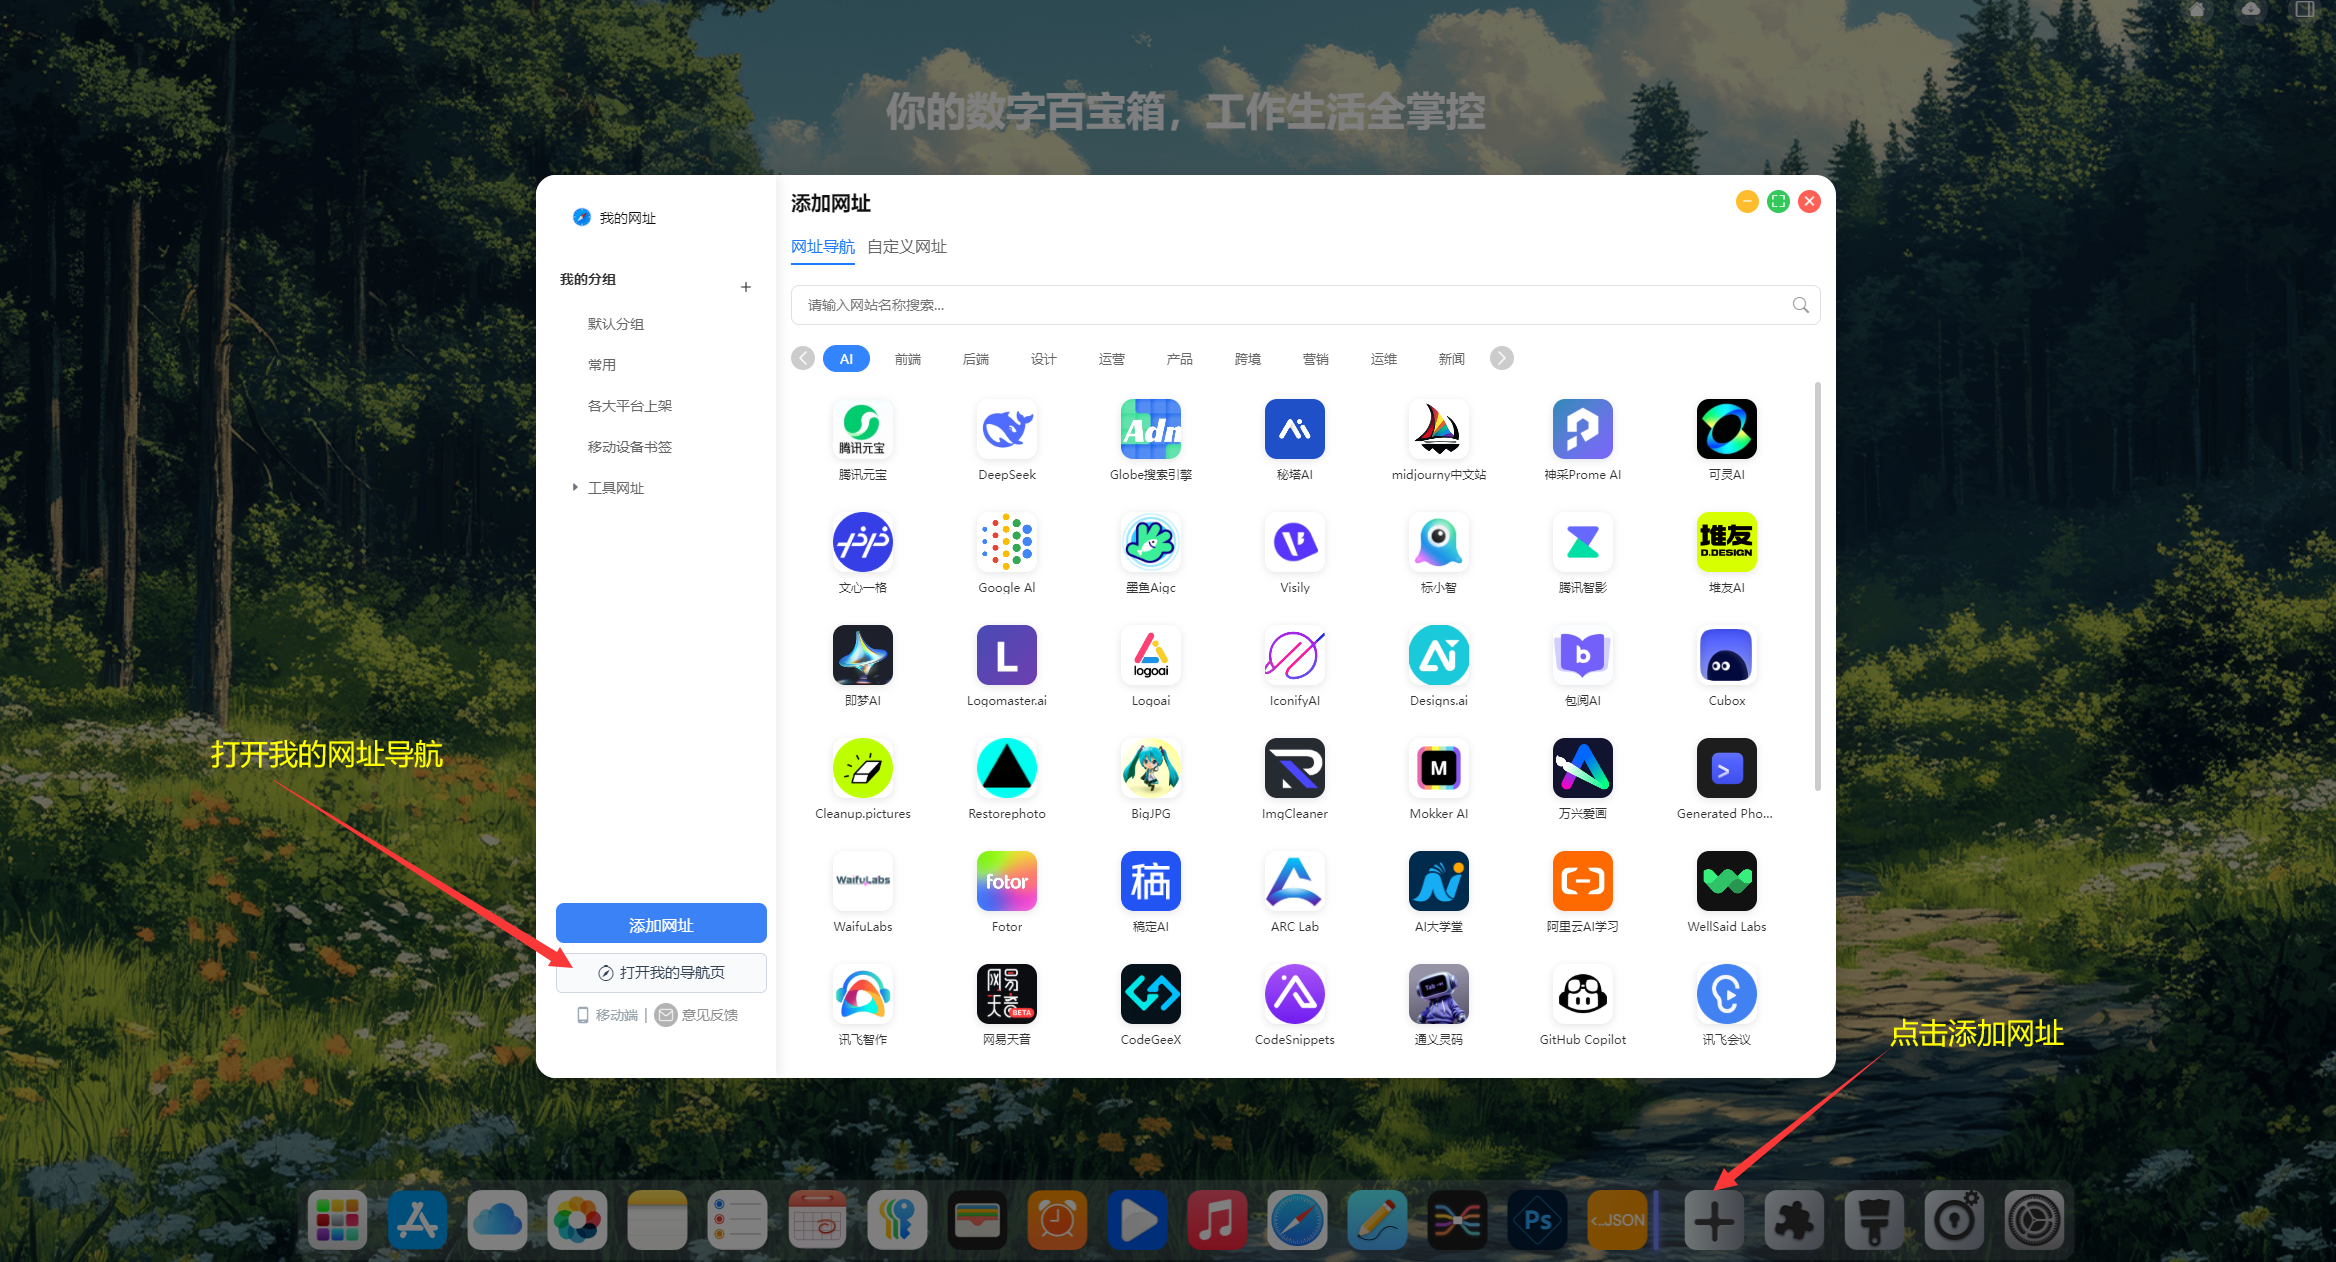Image resolution: width=2336 pixels, height=1262 pixels.
Task: Select the 移动设备书签 group
Action: point(630,447)
